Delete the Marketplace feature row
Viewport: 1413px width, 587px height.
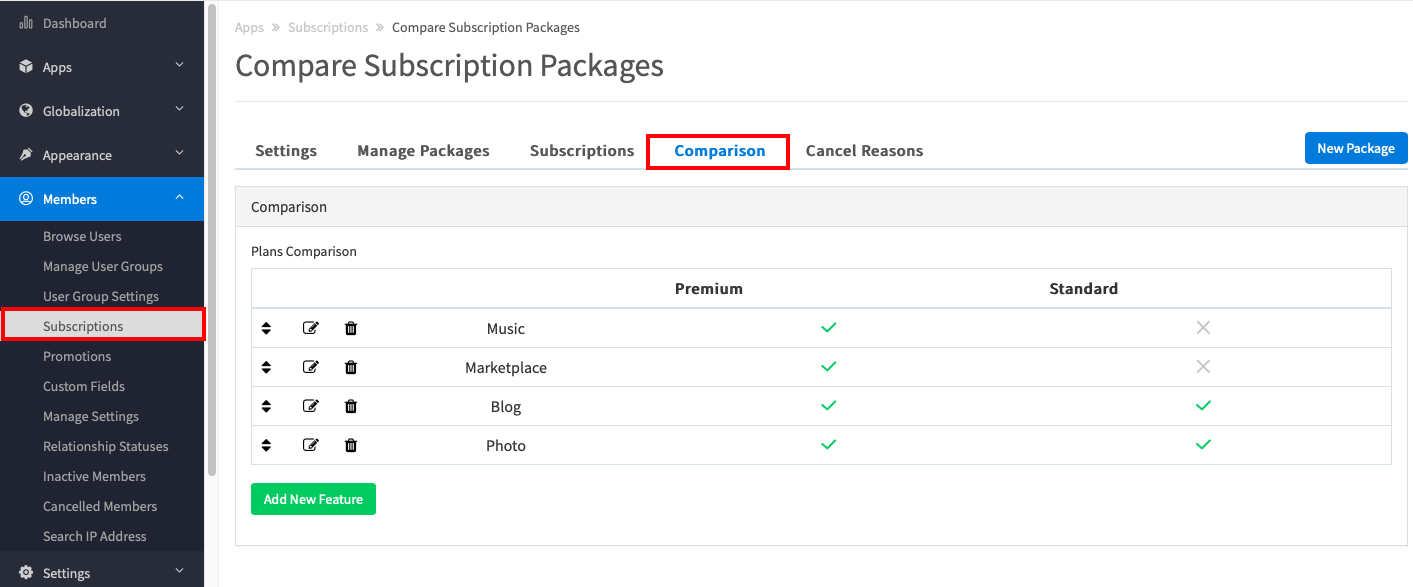pyautogui.click(x=351, y=367)
